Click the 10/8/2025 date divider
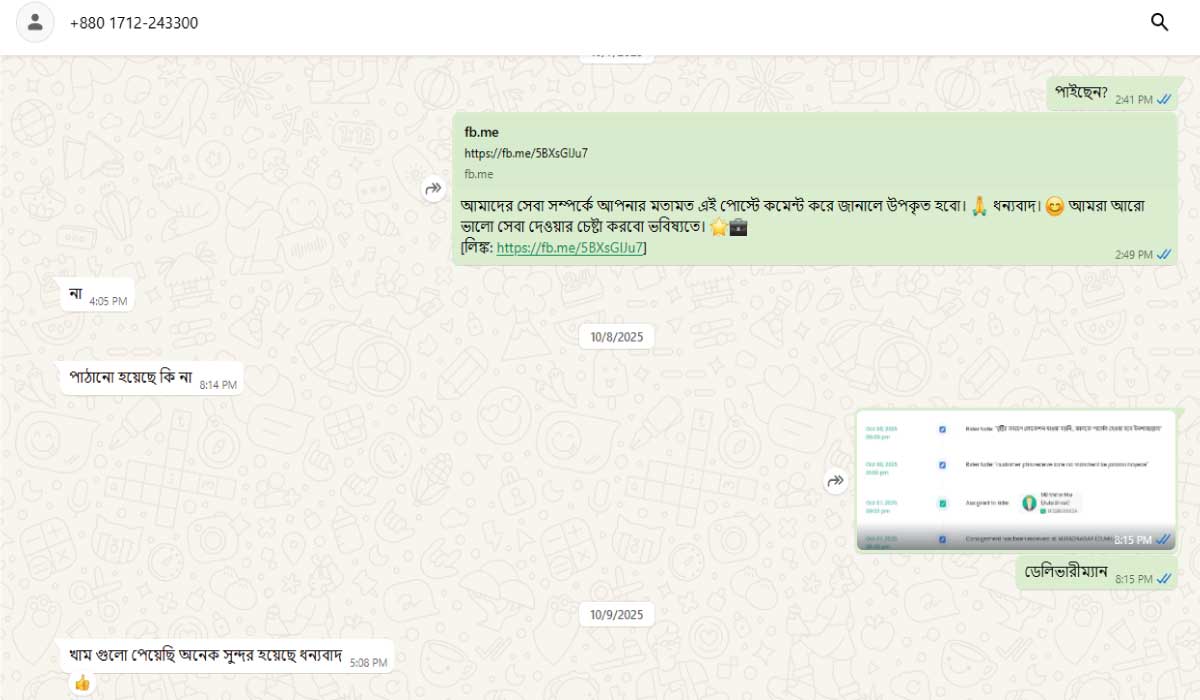The width and height of the screenshot is (1200, 700). click(617, 336)
